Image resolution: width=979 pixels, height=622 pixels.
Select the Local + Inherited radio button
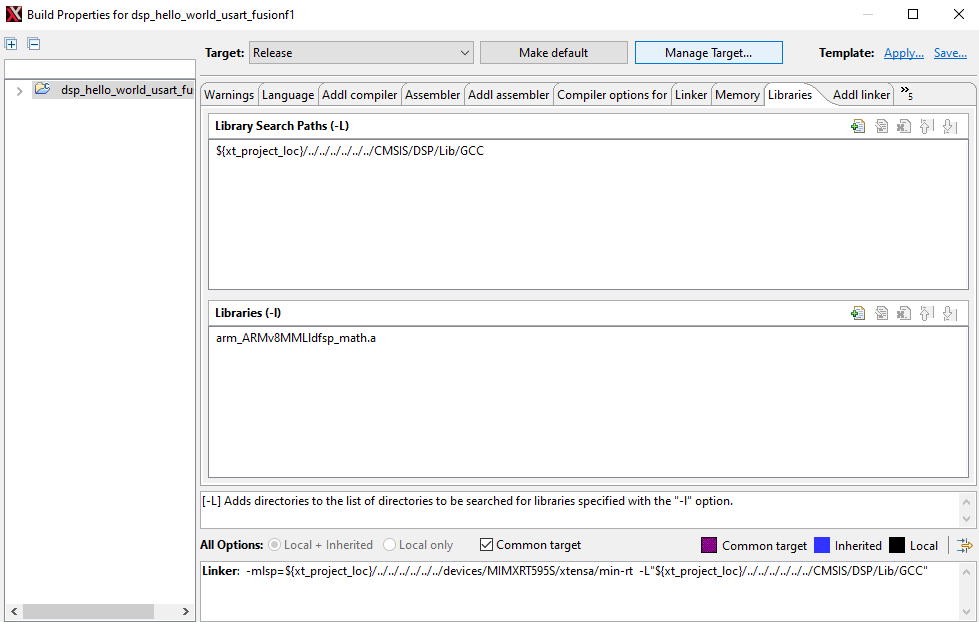[274, 545]
